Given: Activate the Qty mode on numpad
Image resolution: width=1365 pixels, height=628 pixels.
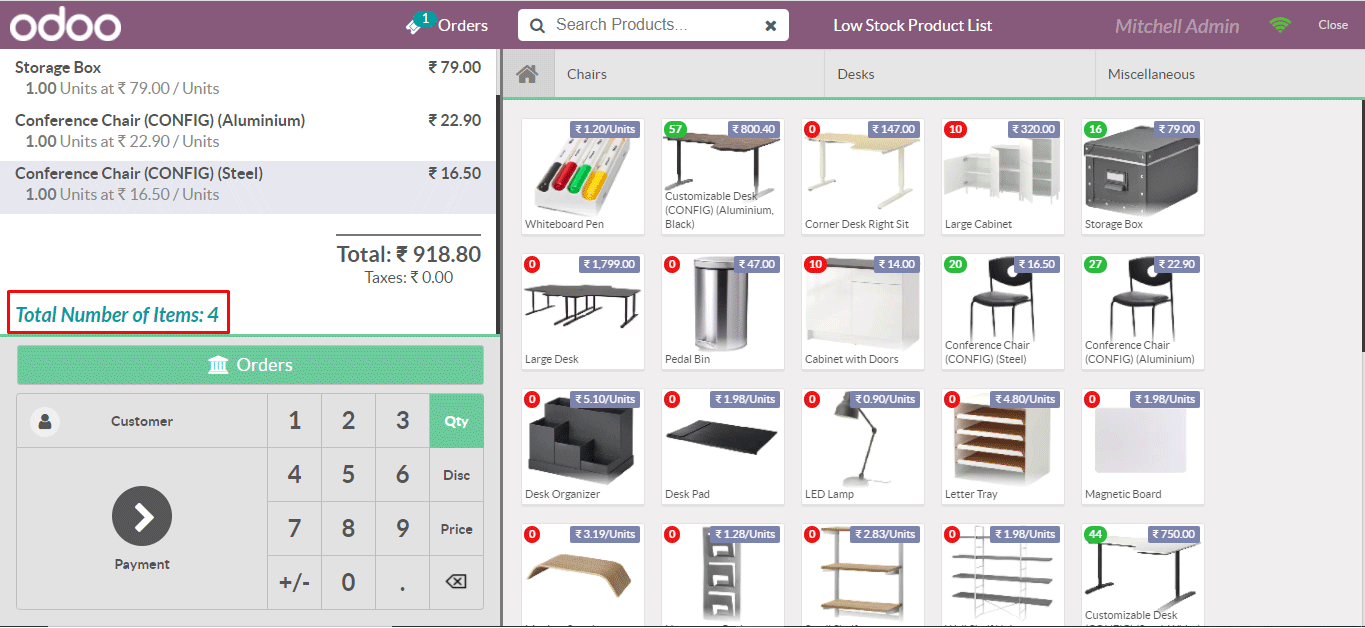Looking at the screenshot, I should pyautogui.click(x=456, y=421).
